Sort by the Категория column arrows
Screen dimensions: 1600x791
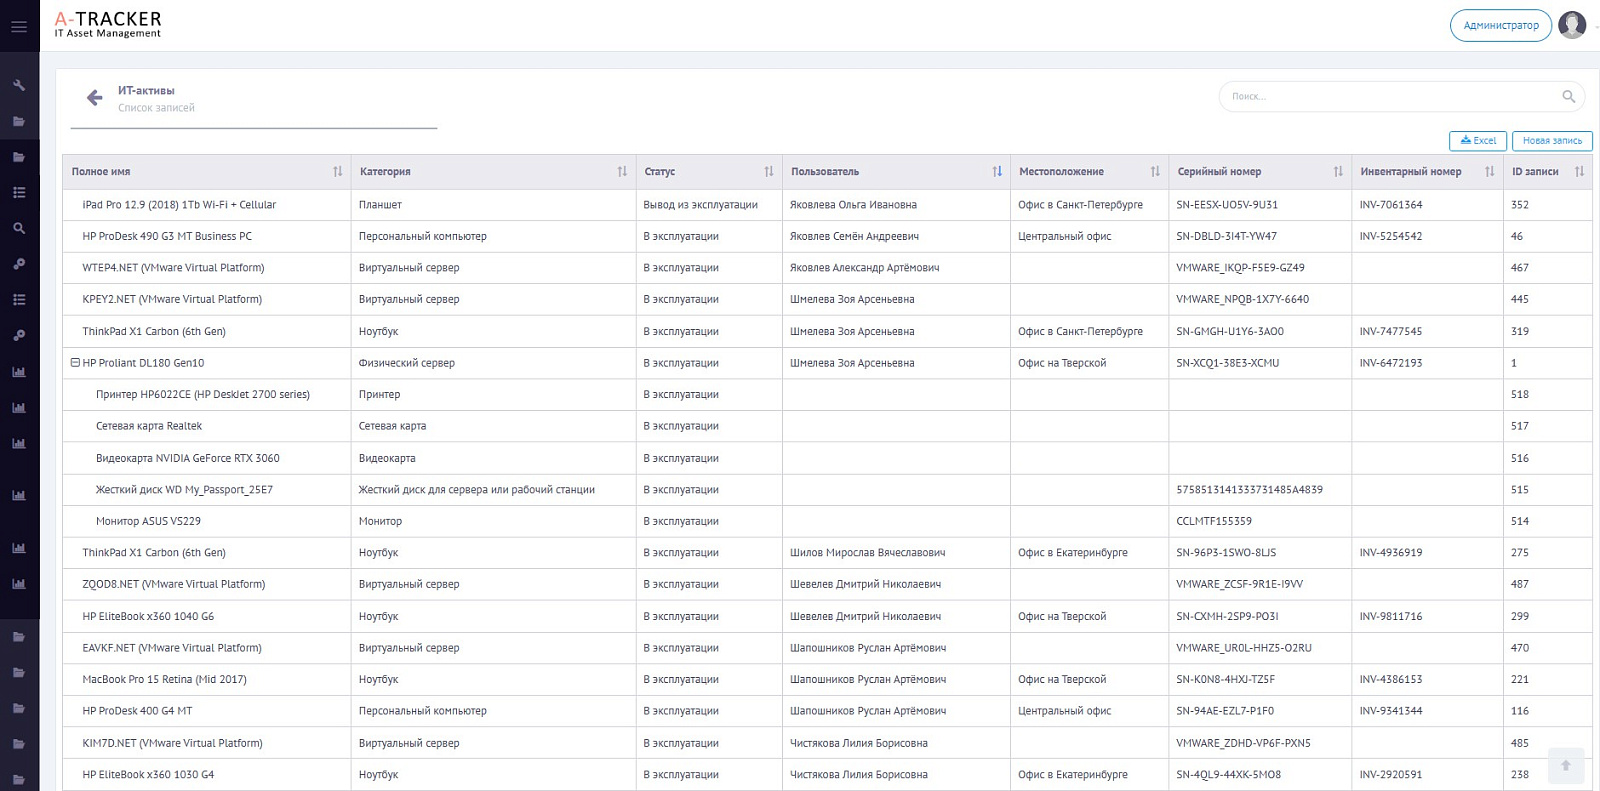(x=622, y=172)
